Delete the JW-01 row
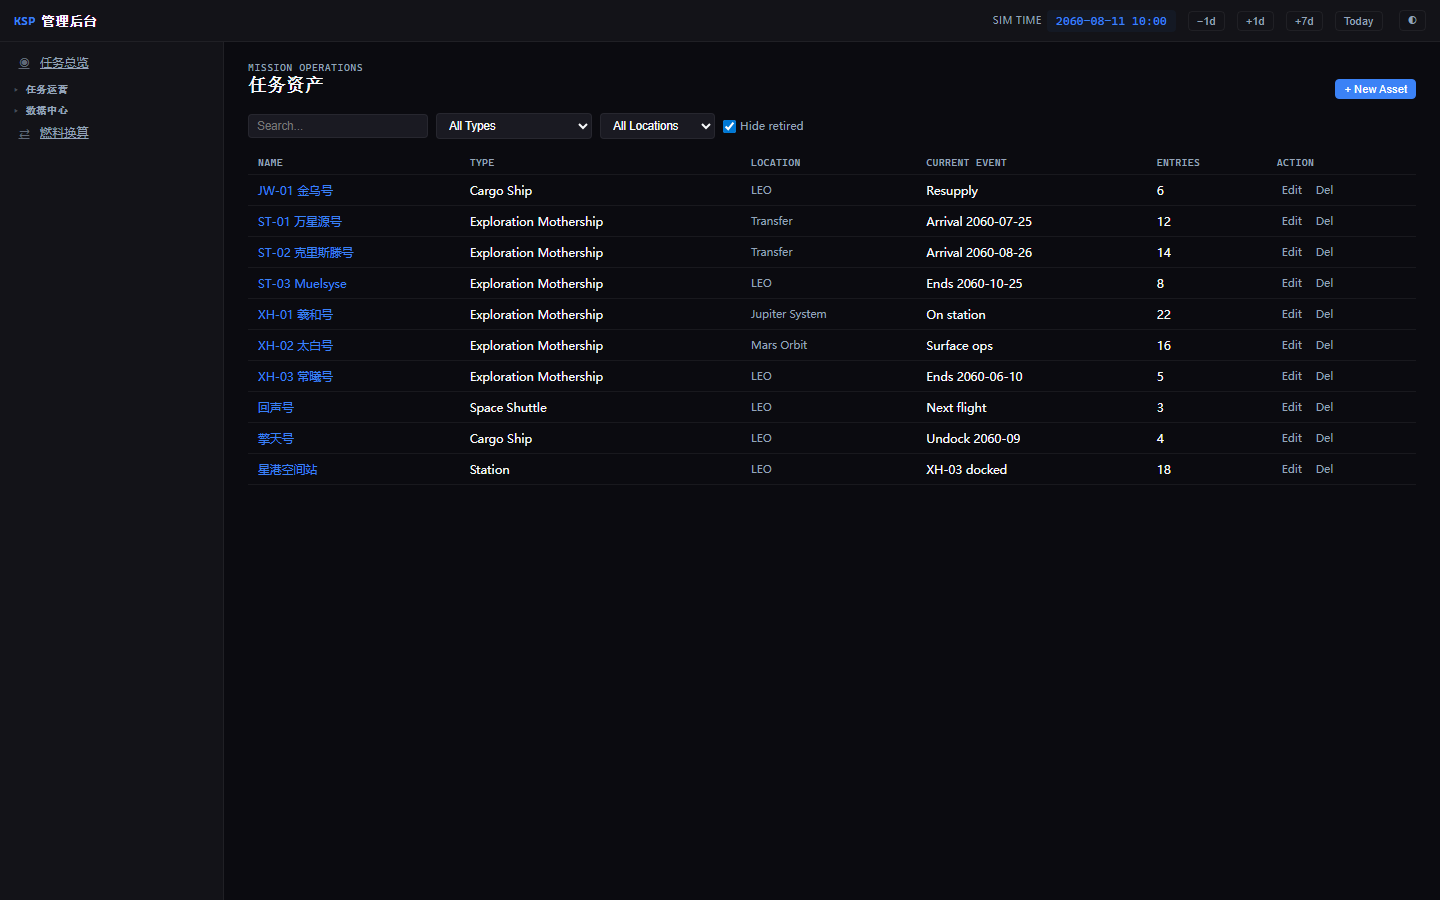This screenshot has width=1440, height=900. pyautogui.click(x=1324, y=190)
